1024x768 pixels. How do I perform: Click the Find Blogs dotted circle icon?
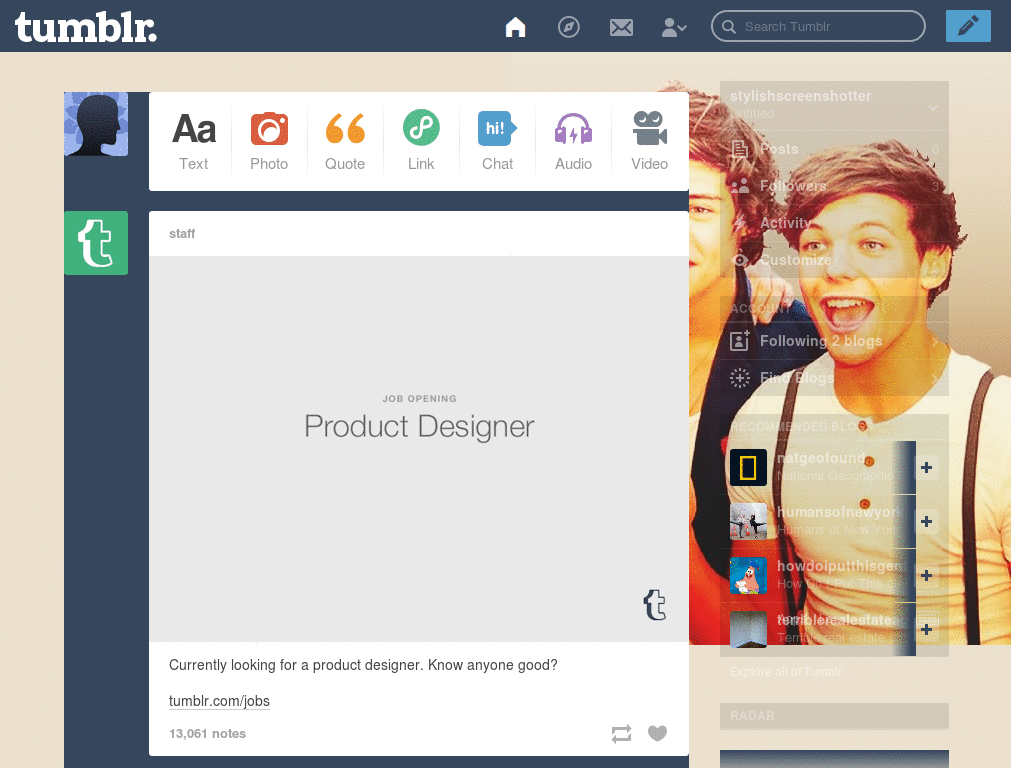point(739,377)
